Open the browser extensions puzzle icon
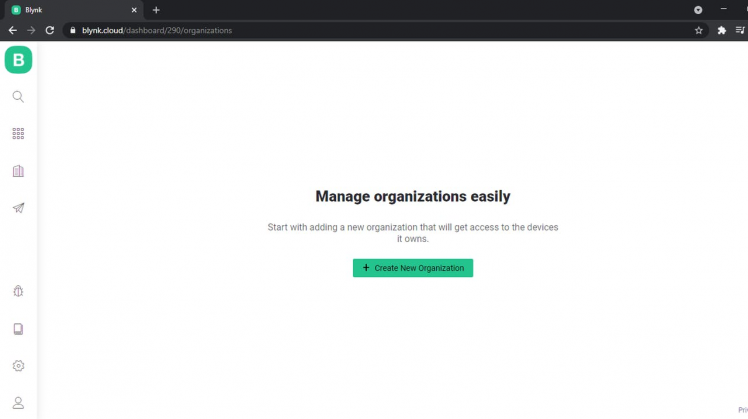 [x=721, y=31]
